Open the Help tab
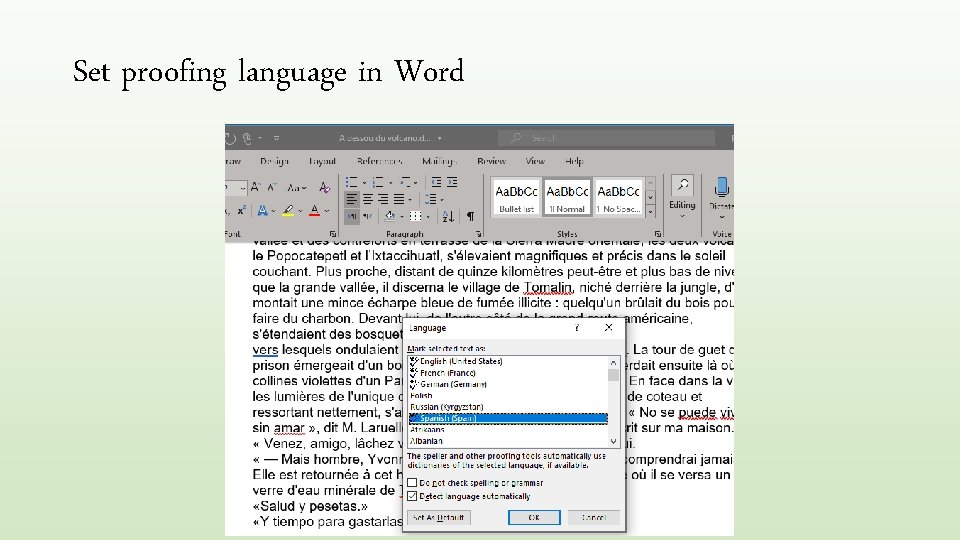 pyautogui.click(x=574, y=161)
